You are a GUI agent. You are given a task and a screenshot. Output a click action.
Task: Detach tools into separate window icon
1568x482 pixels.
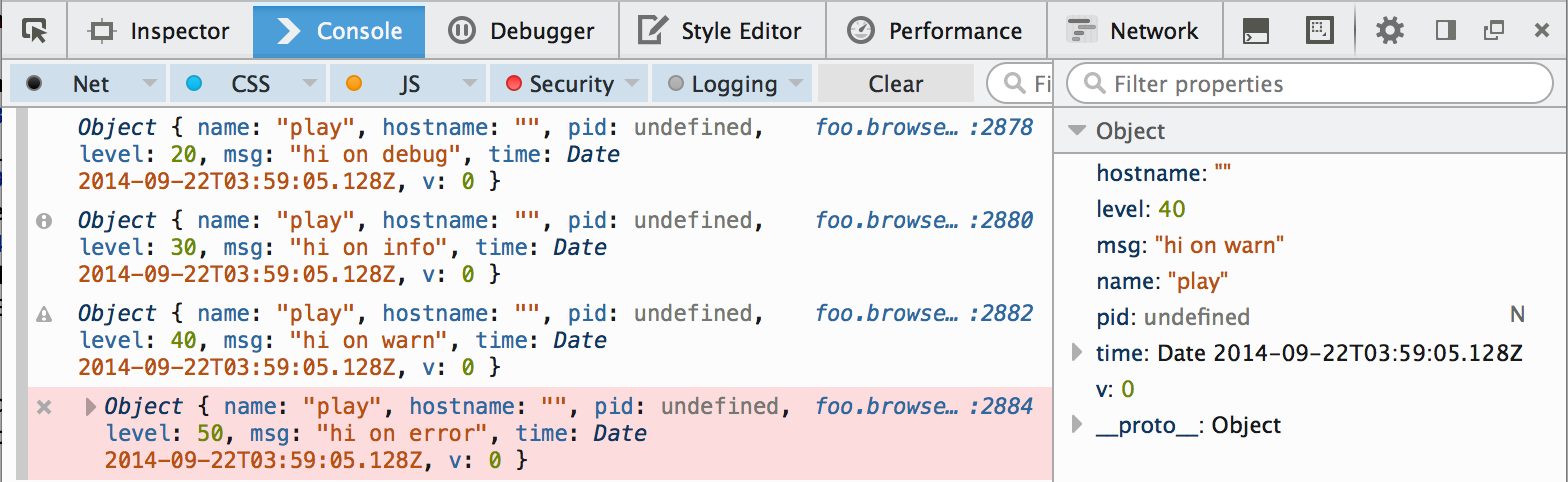[x=1494, y=31]
